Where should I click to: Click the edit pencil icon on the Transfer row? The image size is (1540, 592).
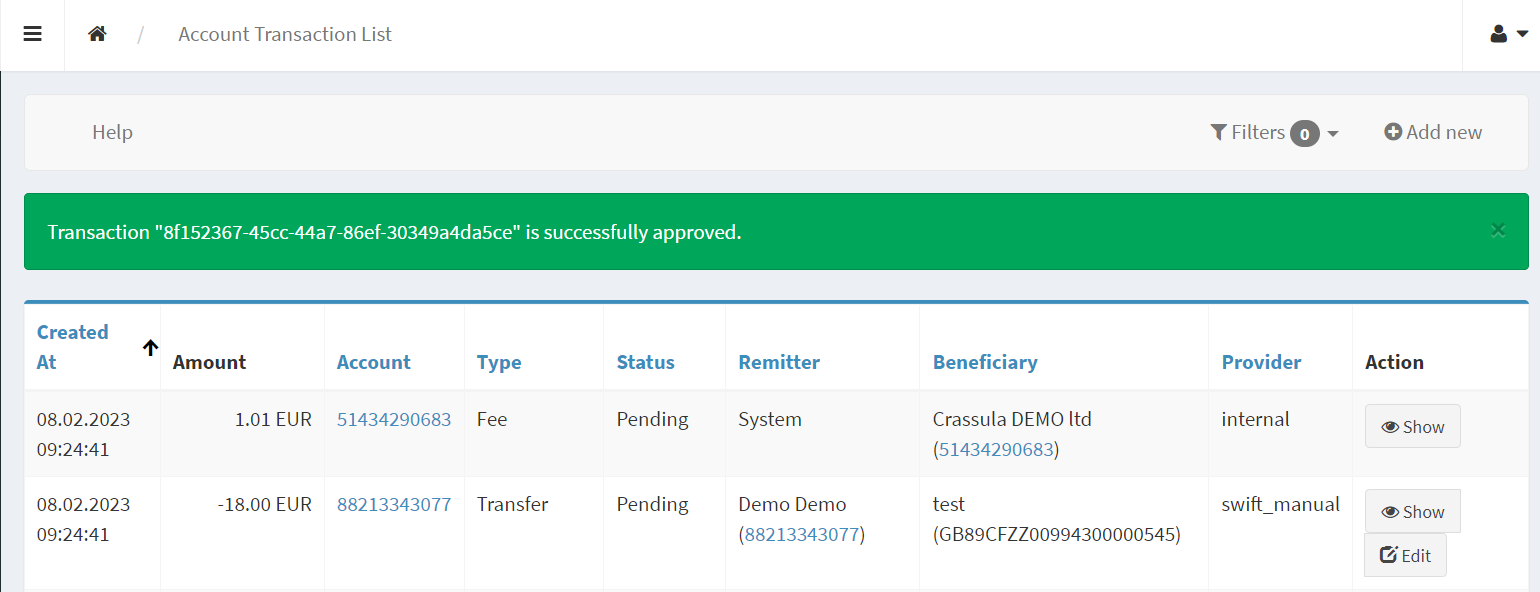[x=1388, y=554]
